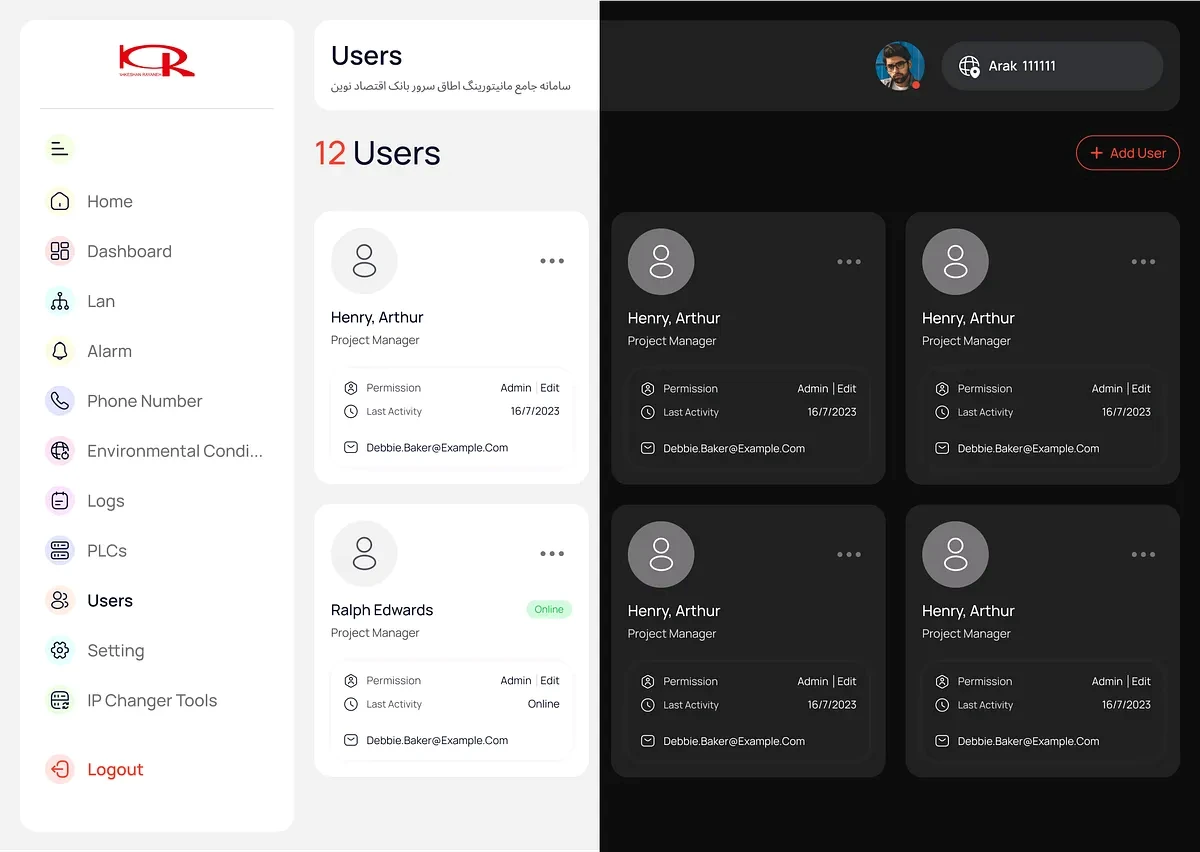The height and width of the screenshot is (852, 1200).
Task: Select the Lan network icon
Action: pos(60,301)
